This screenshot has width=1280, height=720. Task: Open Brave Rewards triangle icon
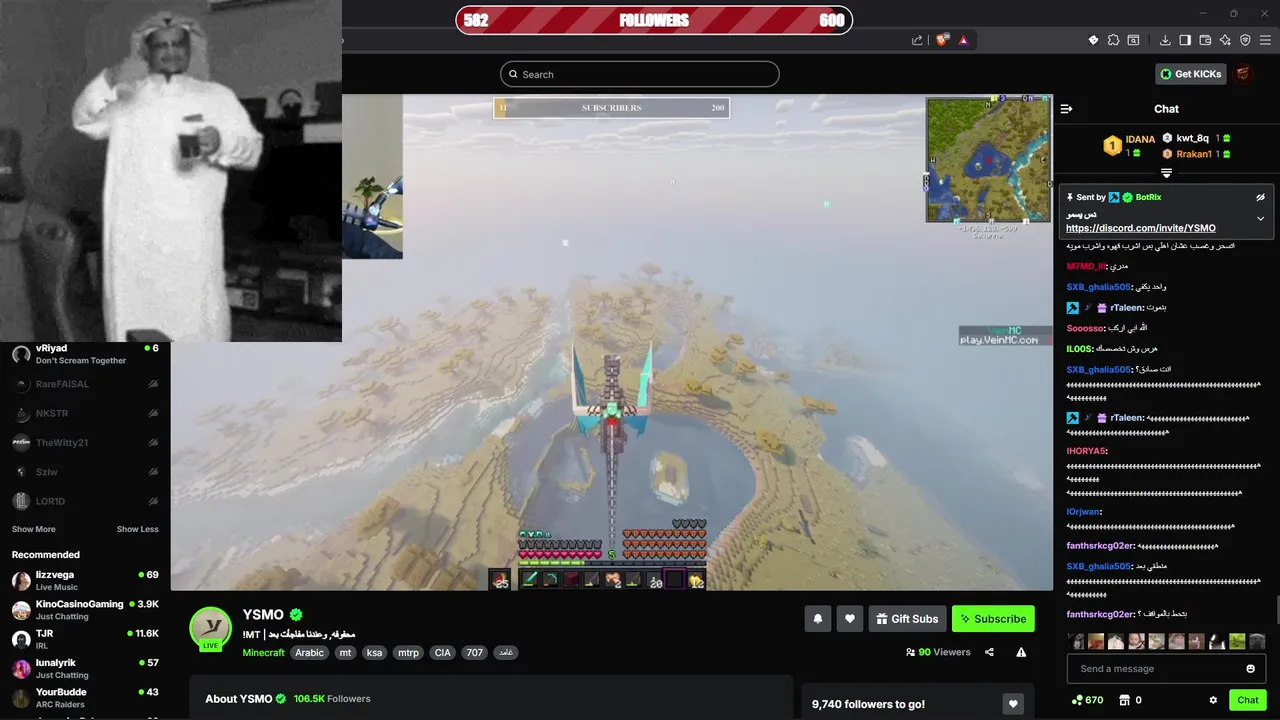point(963,40)
